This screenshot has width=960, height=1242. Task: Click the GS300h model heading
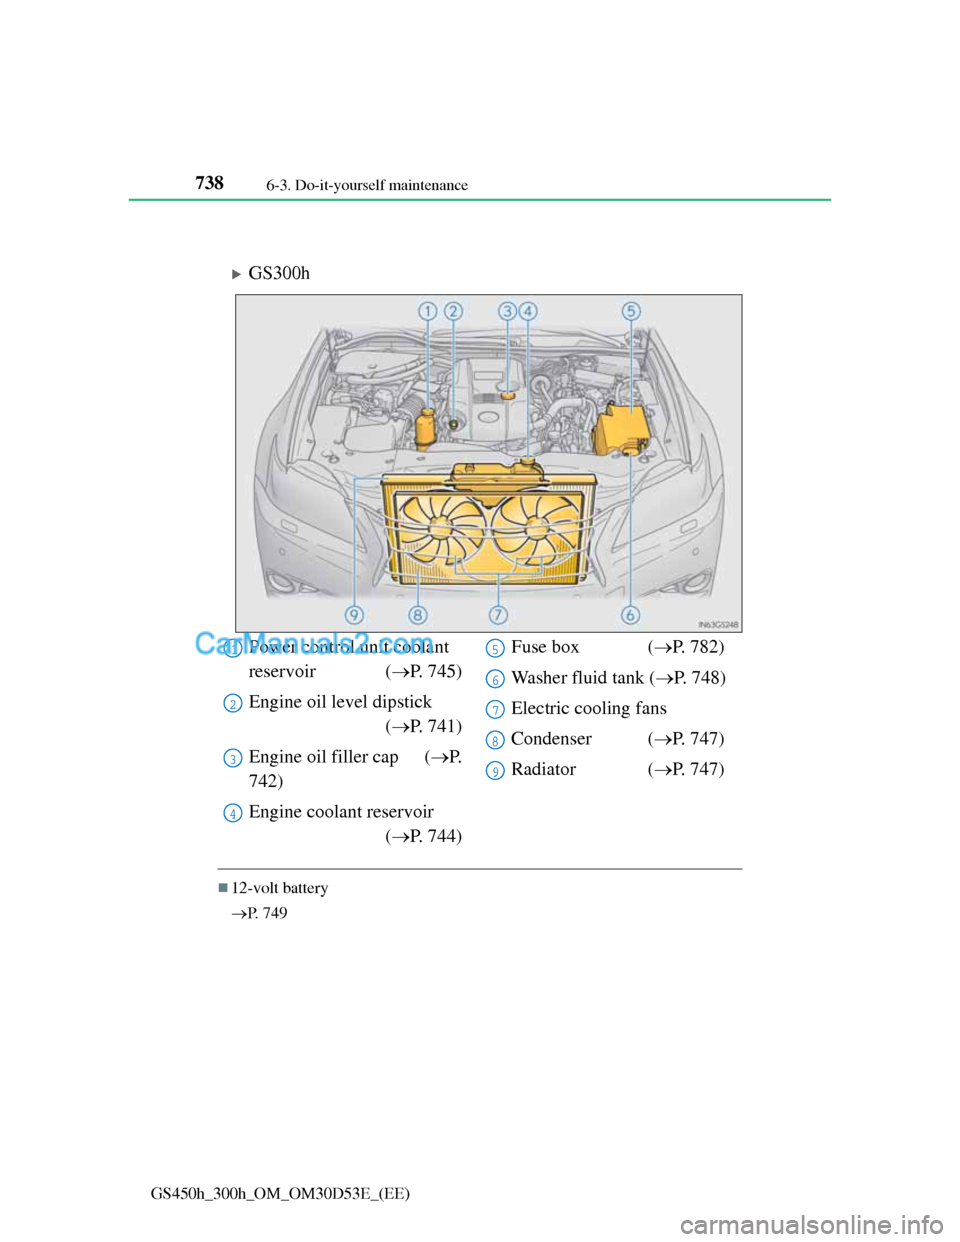click(279, 273)
